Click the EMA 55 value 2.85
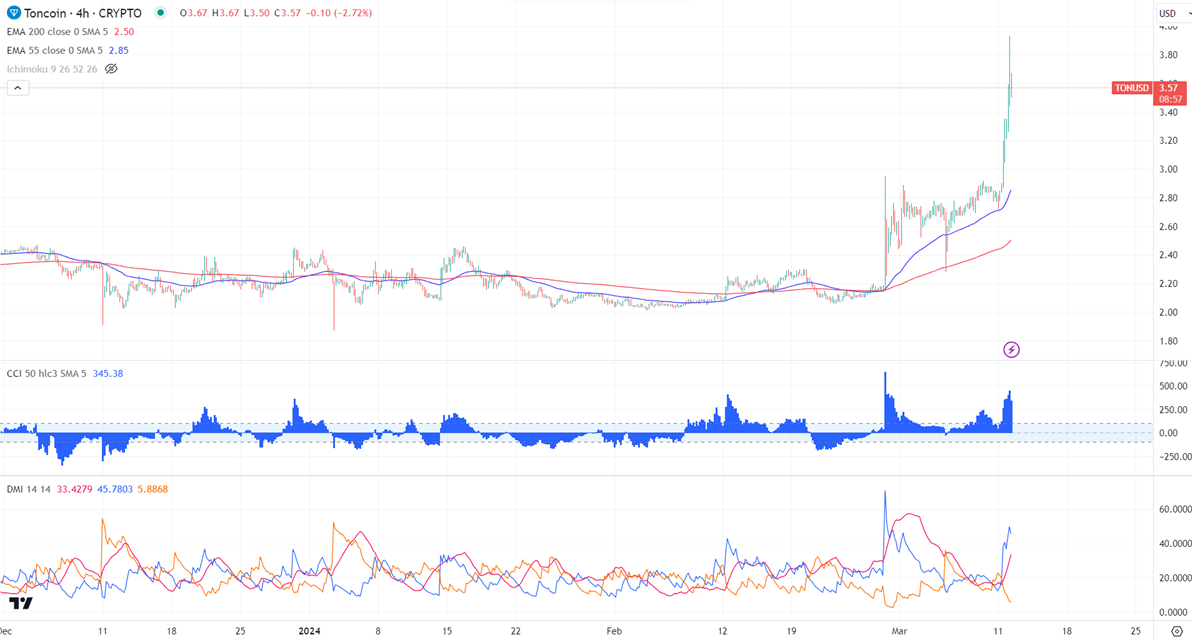The width and height of the screenshot is (1192, 640). [119, 50]
